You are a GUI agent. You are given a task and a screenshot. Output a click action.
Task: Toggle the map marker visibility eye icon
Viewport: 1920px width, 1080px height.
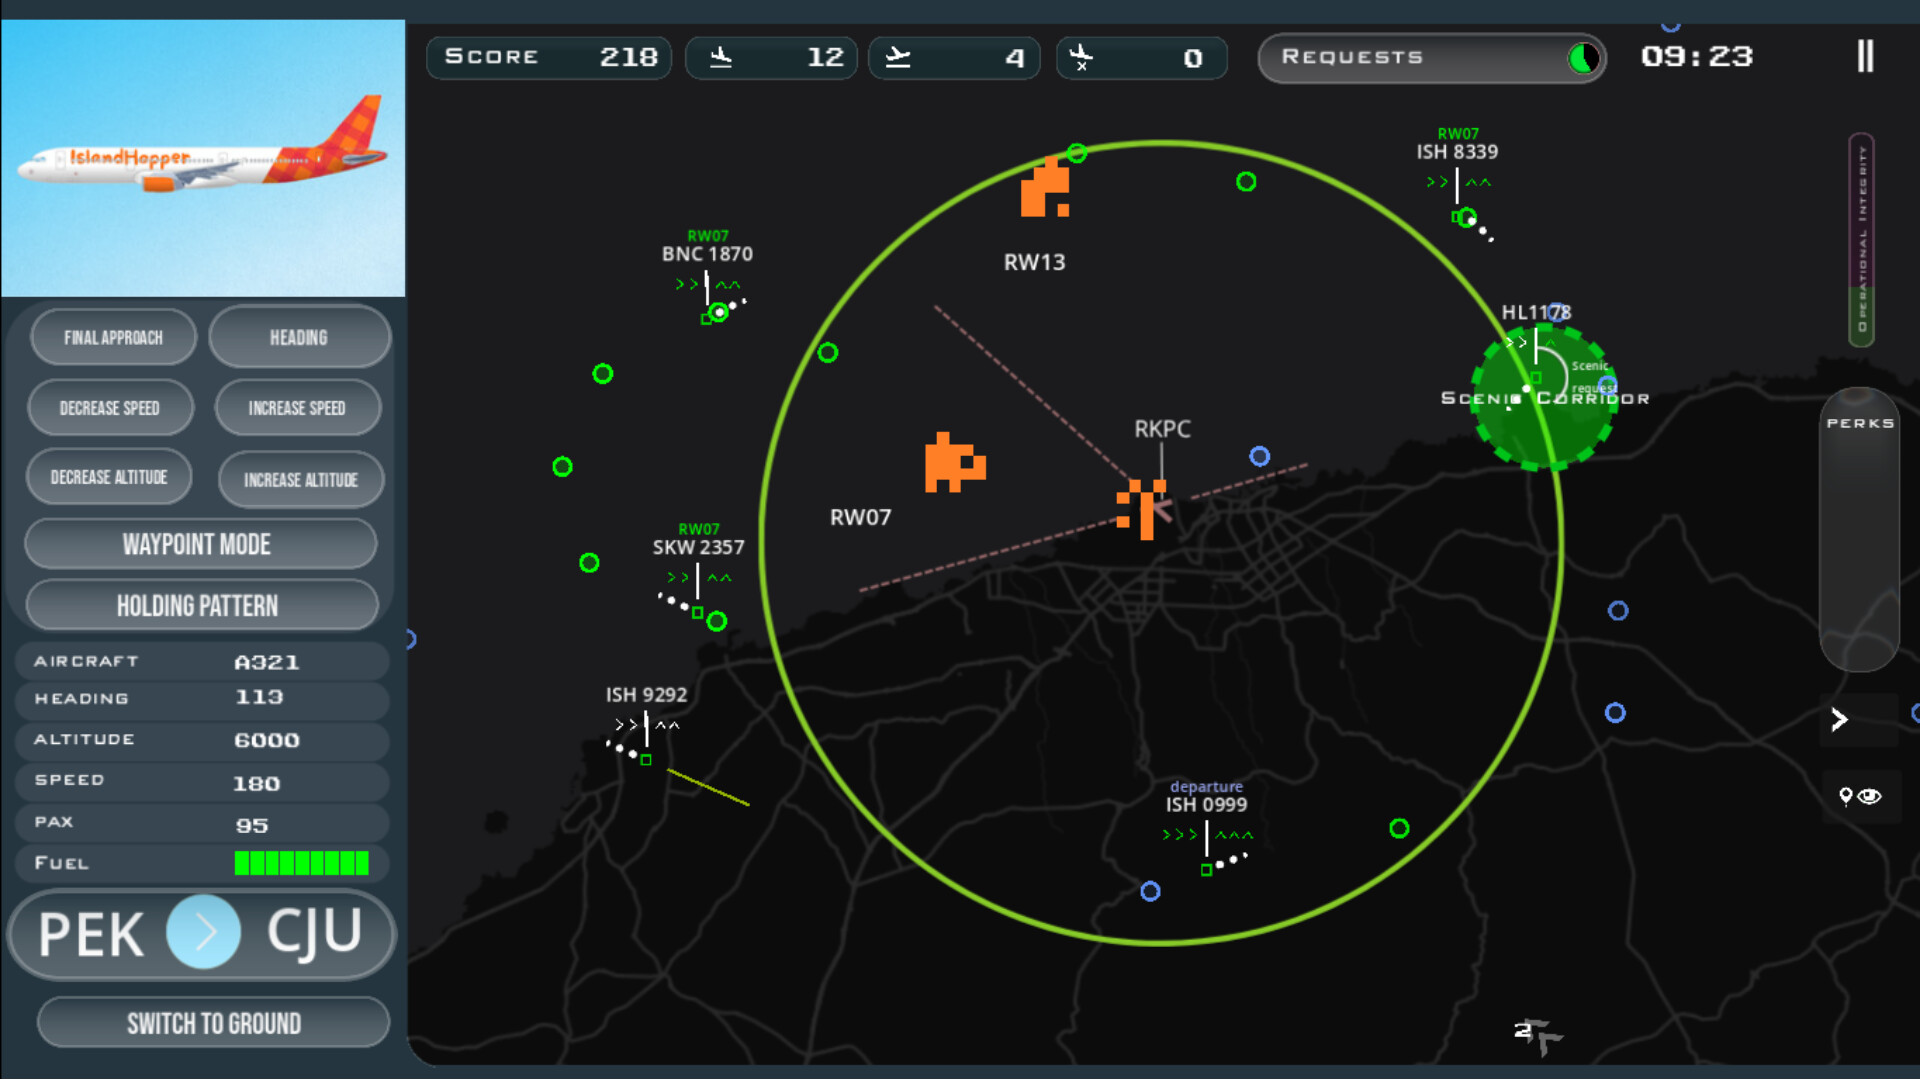click(1861, 797)
